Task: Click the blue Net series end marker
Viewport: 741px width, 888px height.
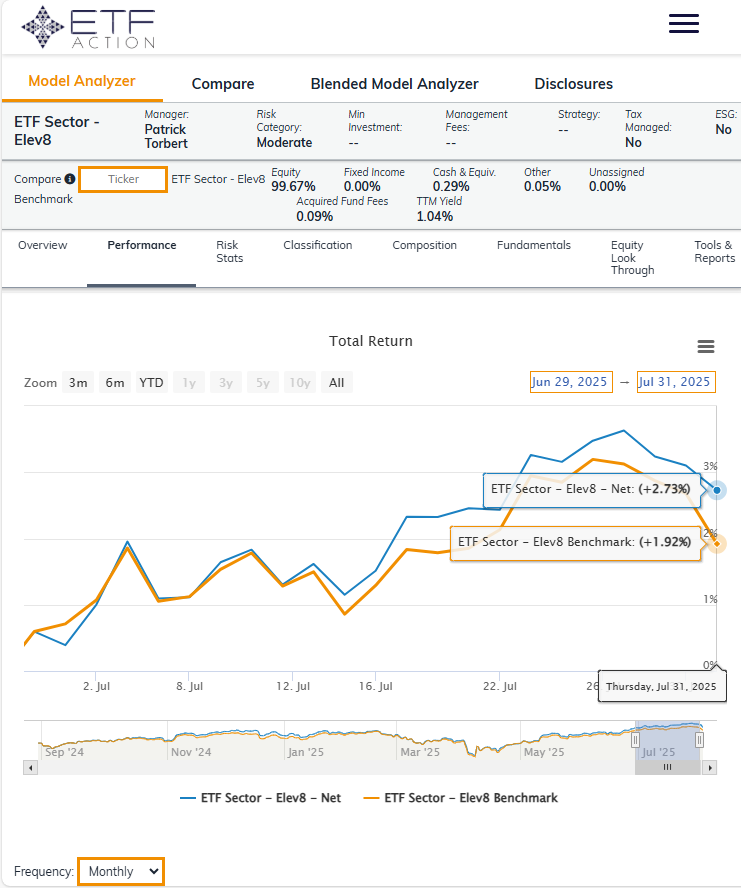Action: (x=717, y=490)
